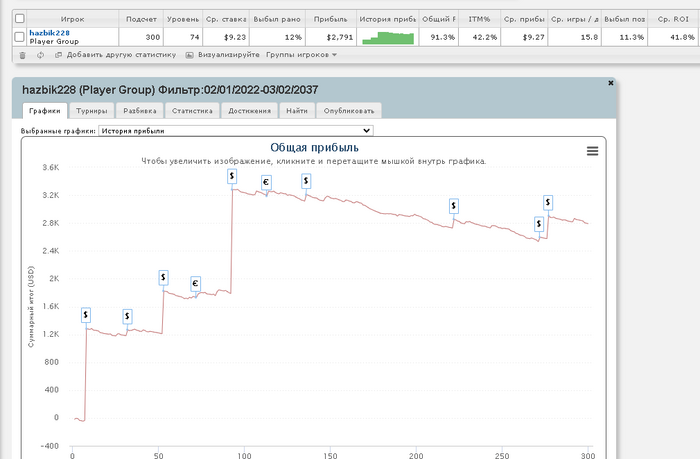700x459 pixels.
Task: Click the euro marker near the 1.8K level
Action: [195, 284]
